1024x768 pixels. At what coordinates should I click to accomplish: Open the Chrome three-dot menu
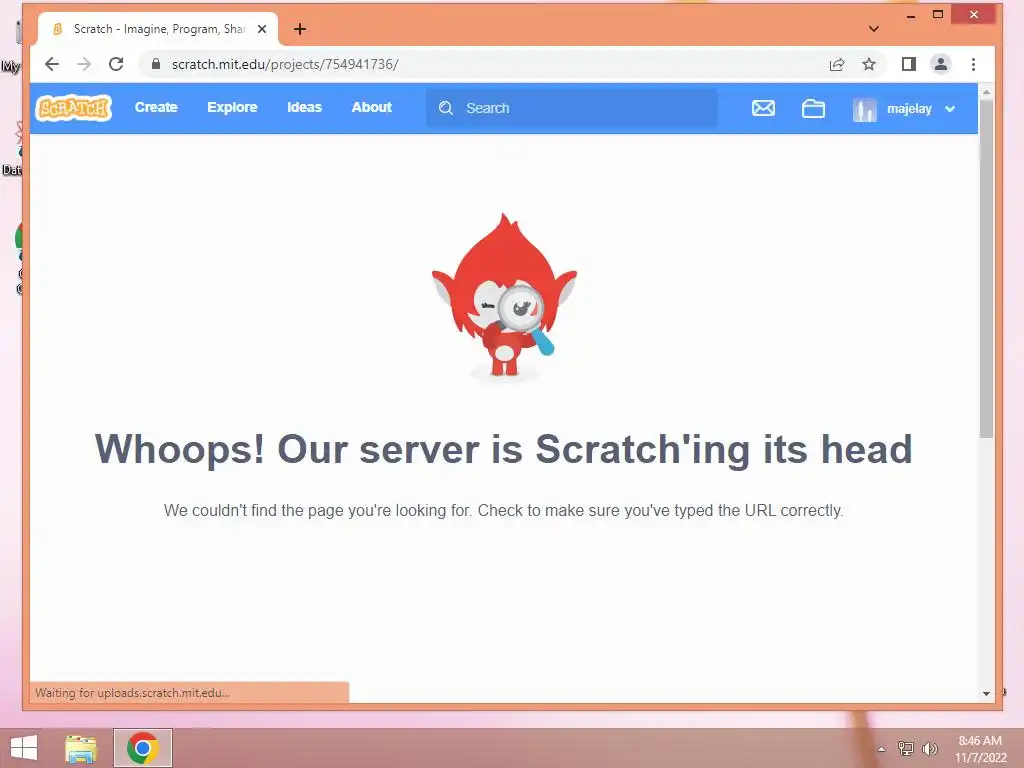coord(973,64)
